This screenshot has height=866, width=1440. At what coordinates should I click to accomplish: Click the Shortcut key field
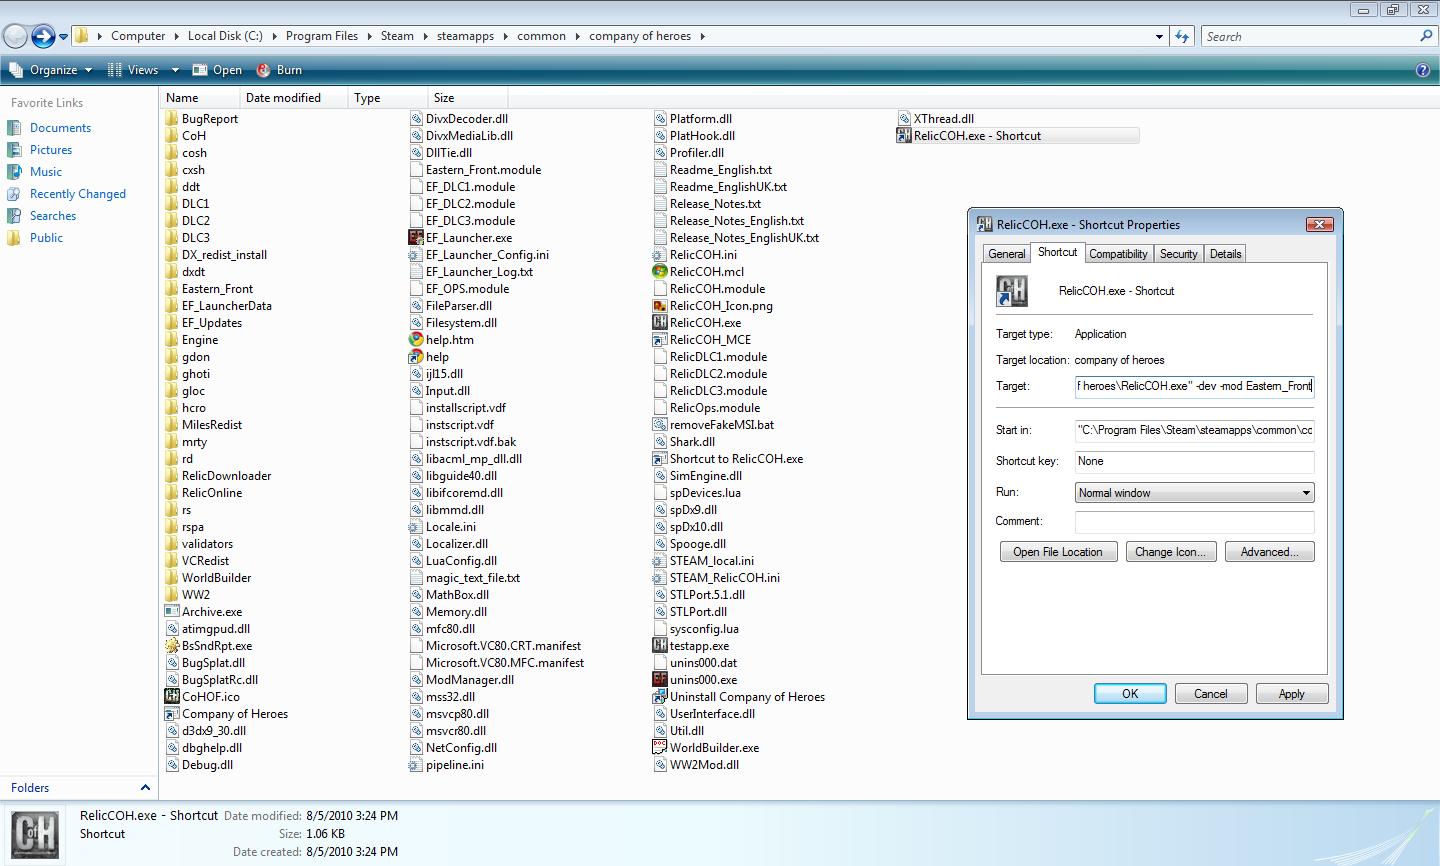1194,461
